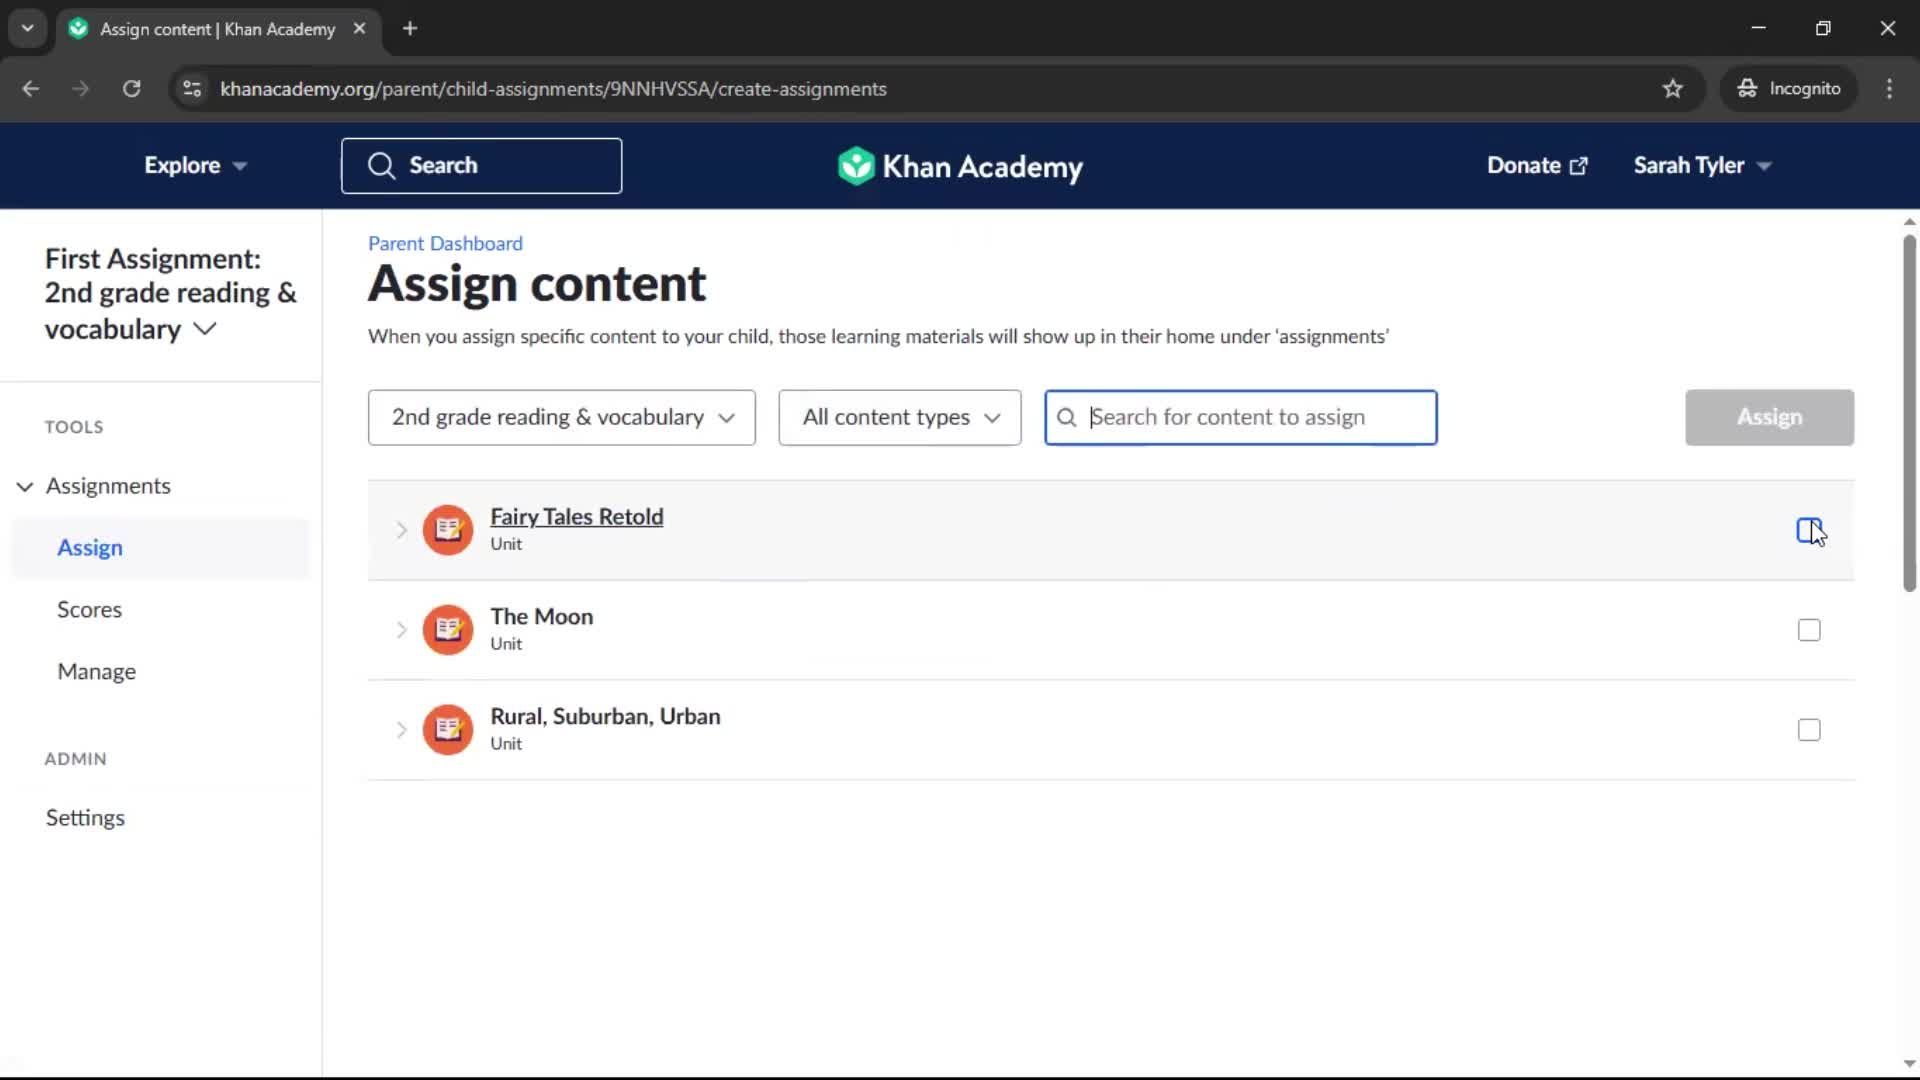This screenshot has height=1080, width=1920.
Task: Check The Moon unit checkbox
Action: point(1809,630)
